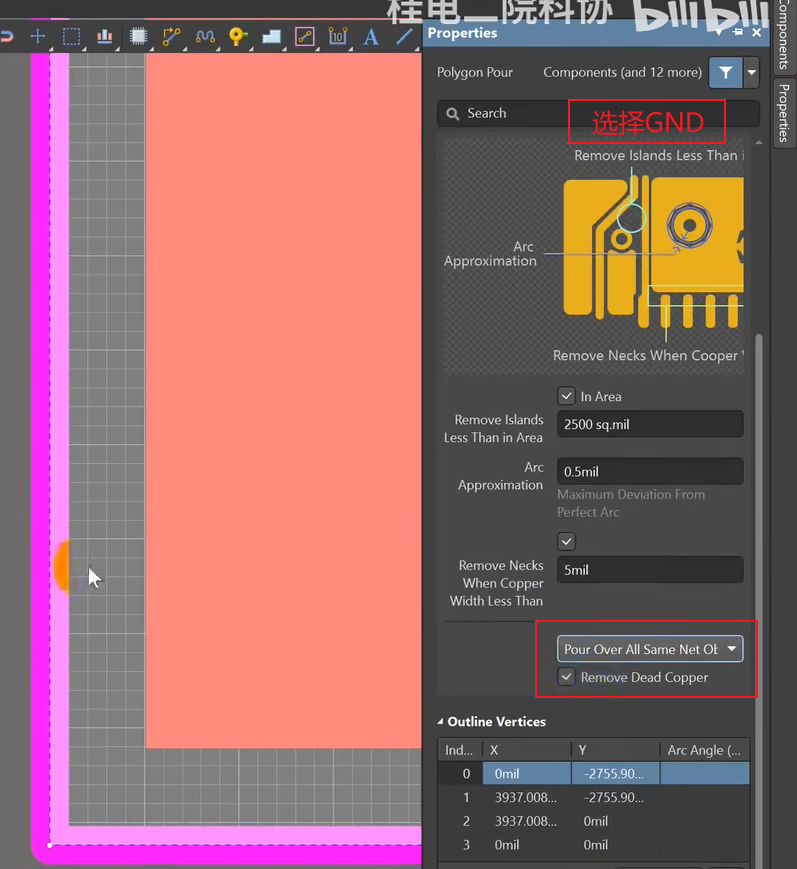
Task: Click the Y column header
Action: click(x=615, y=750)
